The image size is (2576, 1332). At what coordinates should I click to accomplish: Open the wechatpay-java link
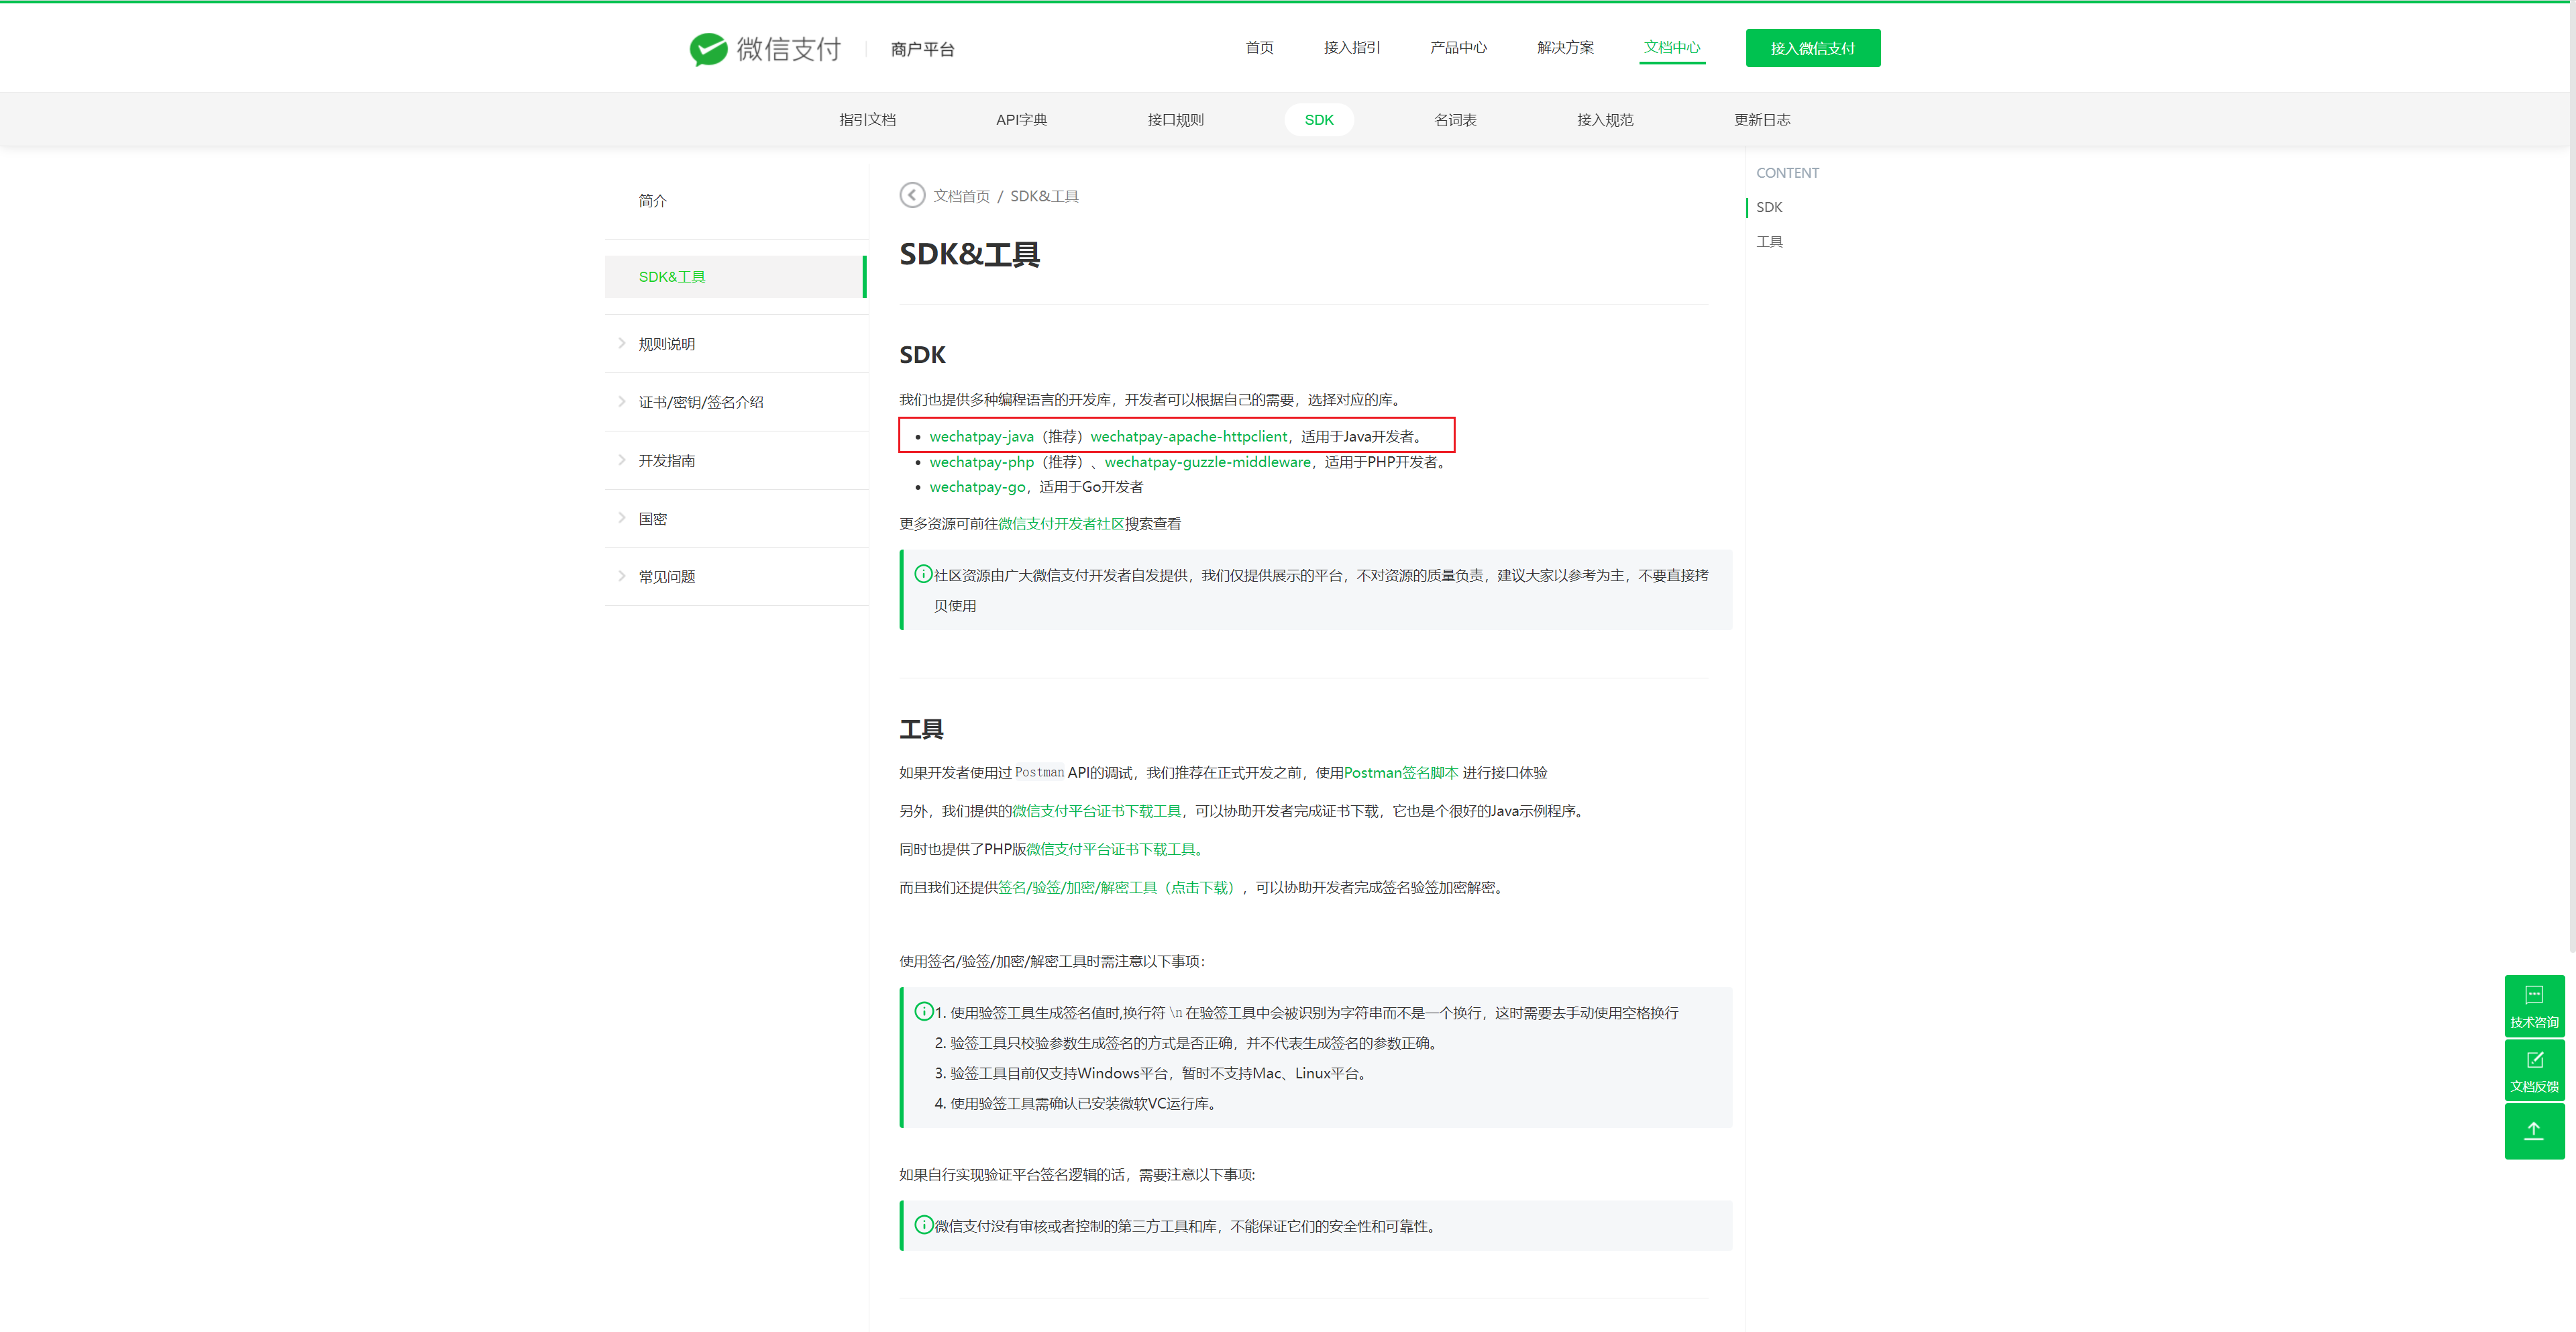[x=981, y=436]
